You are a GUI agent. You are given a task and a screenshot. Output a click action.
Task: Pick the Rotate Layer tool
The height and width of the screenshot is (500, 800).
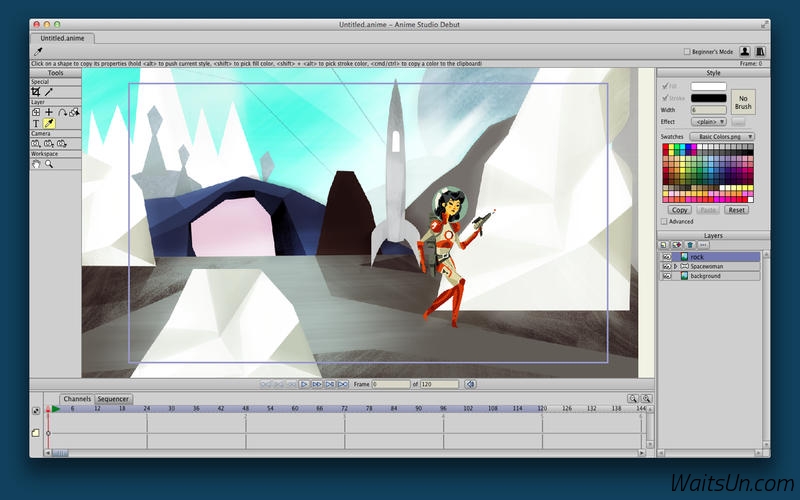pos(62,112)
